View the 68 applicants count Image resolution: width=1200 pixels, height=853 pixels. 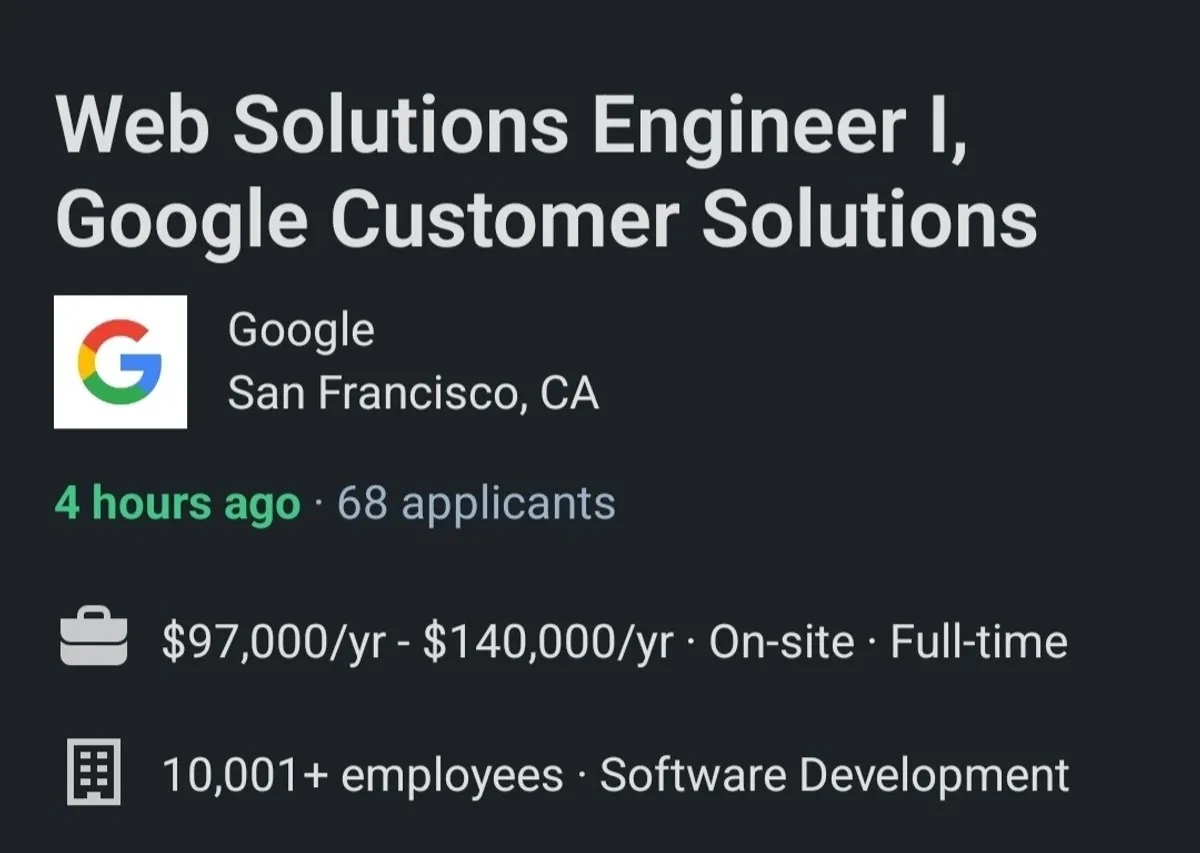(x=476, y=503)
